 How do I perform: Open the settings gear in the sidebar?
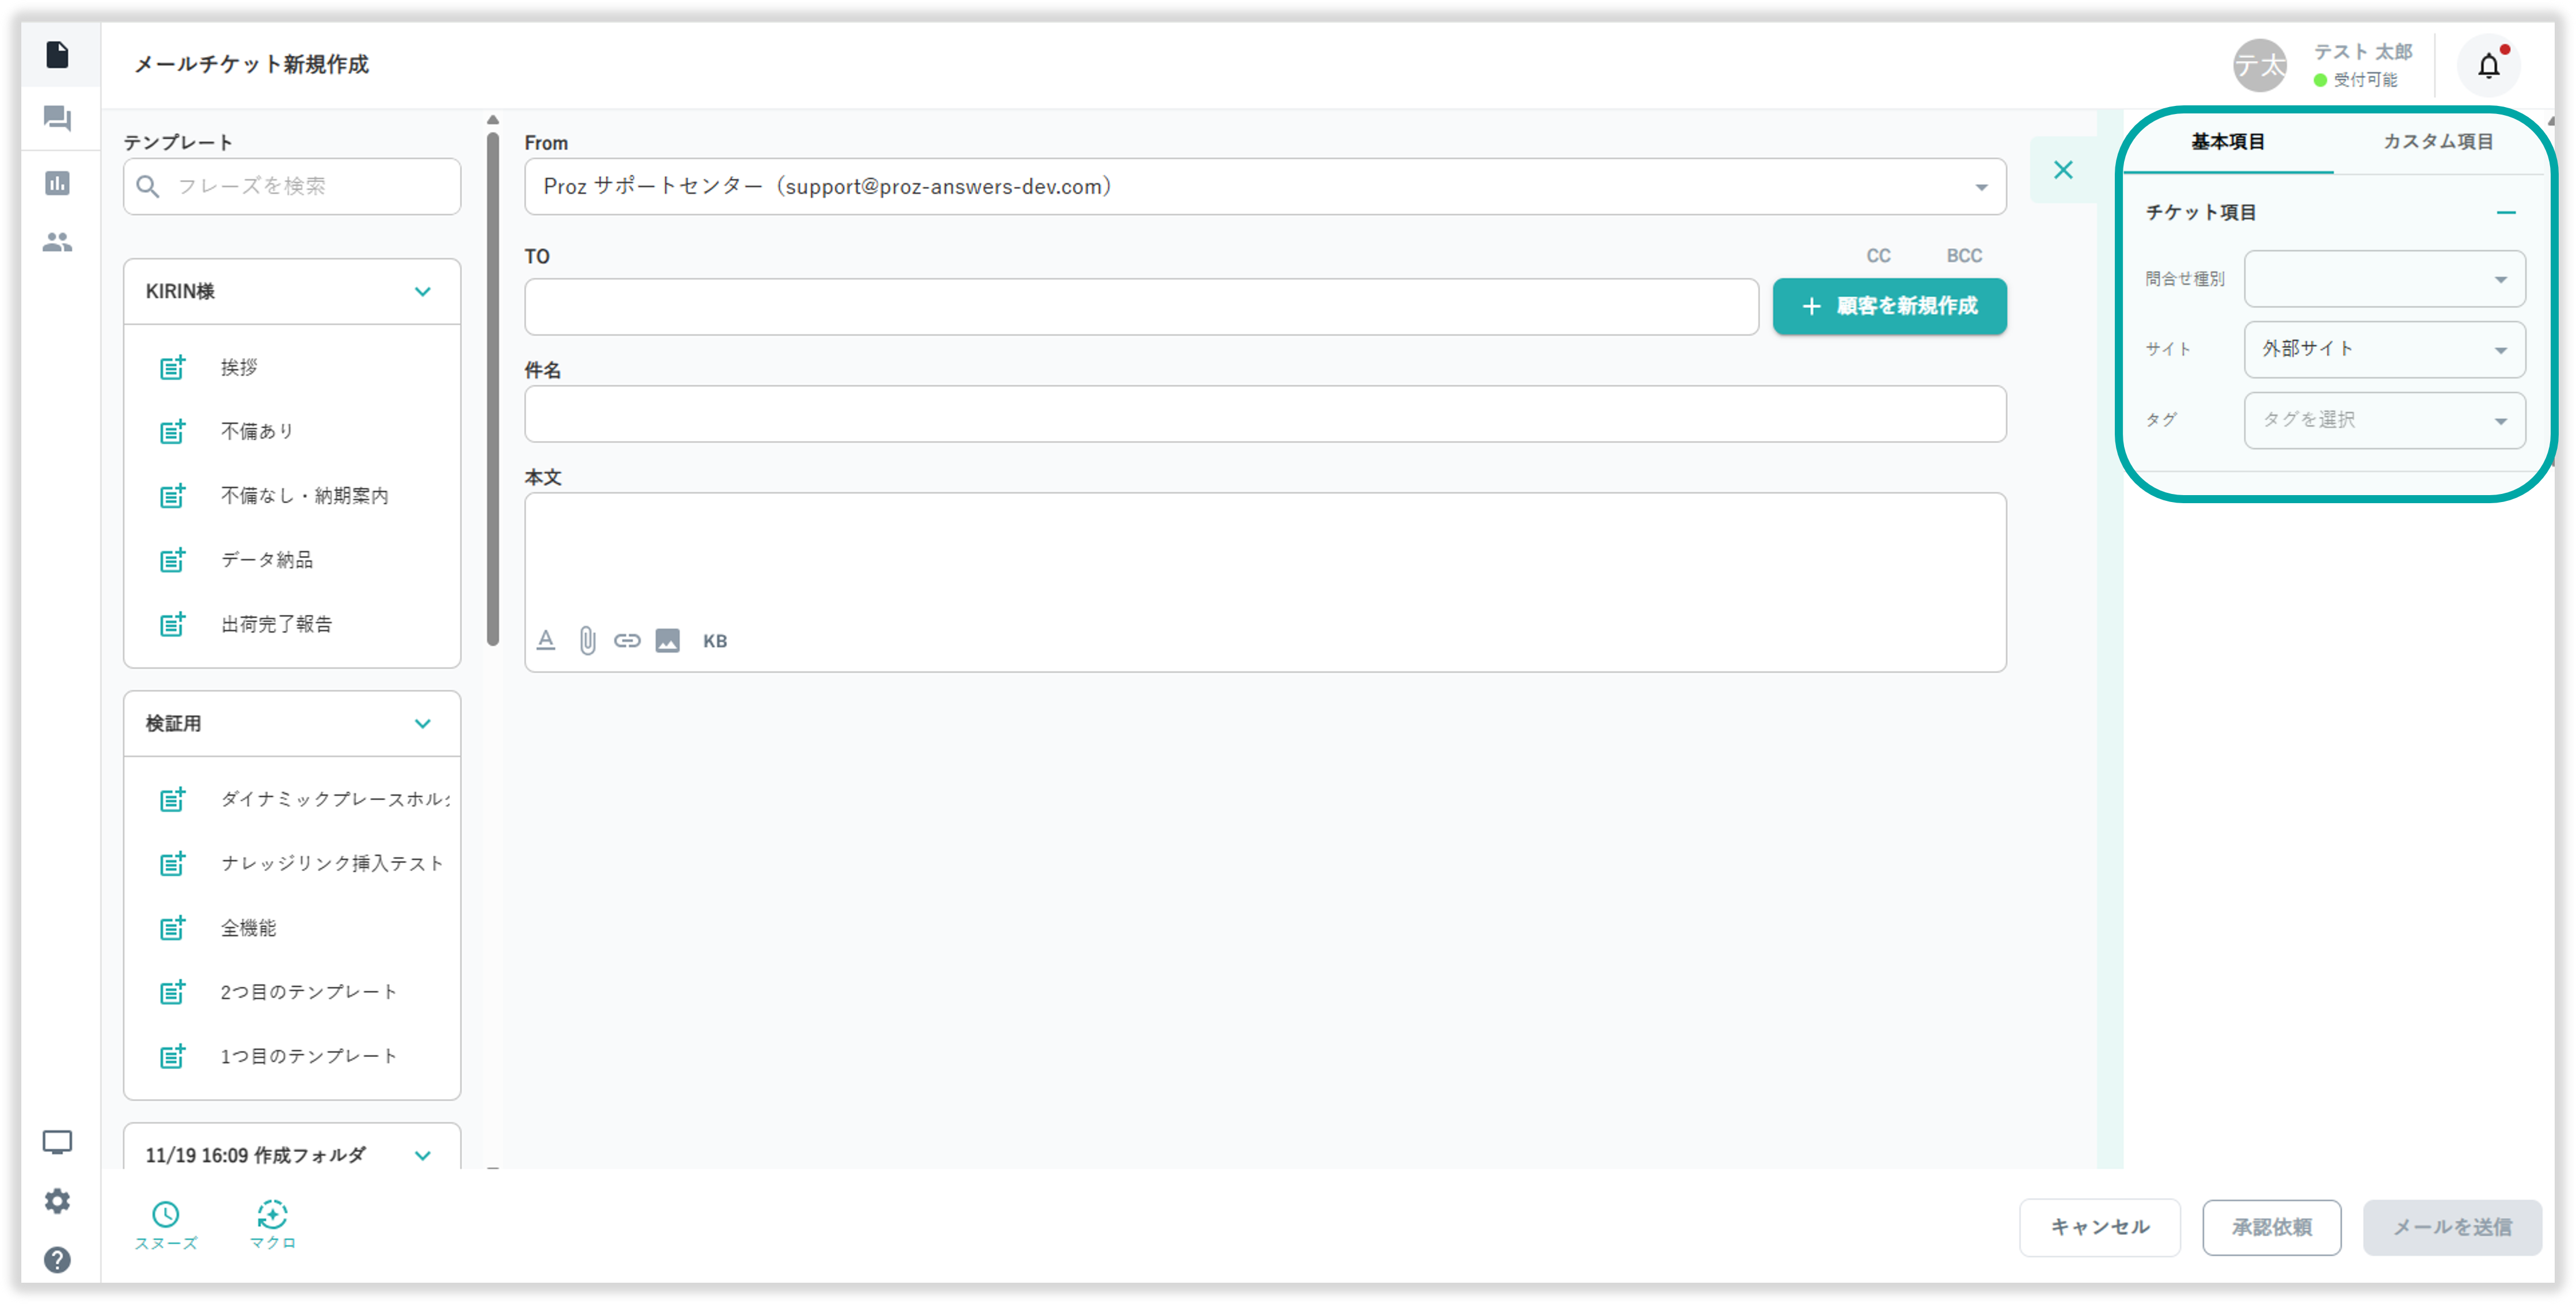pyautogui.click(x=58, y=1201)
